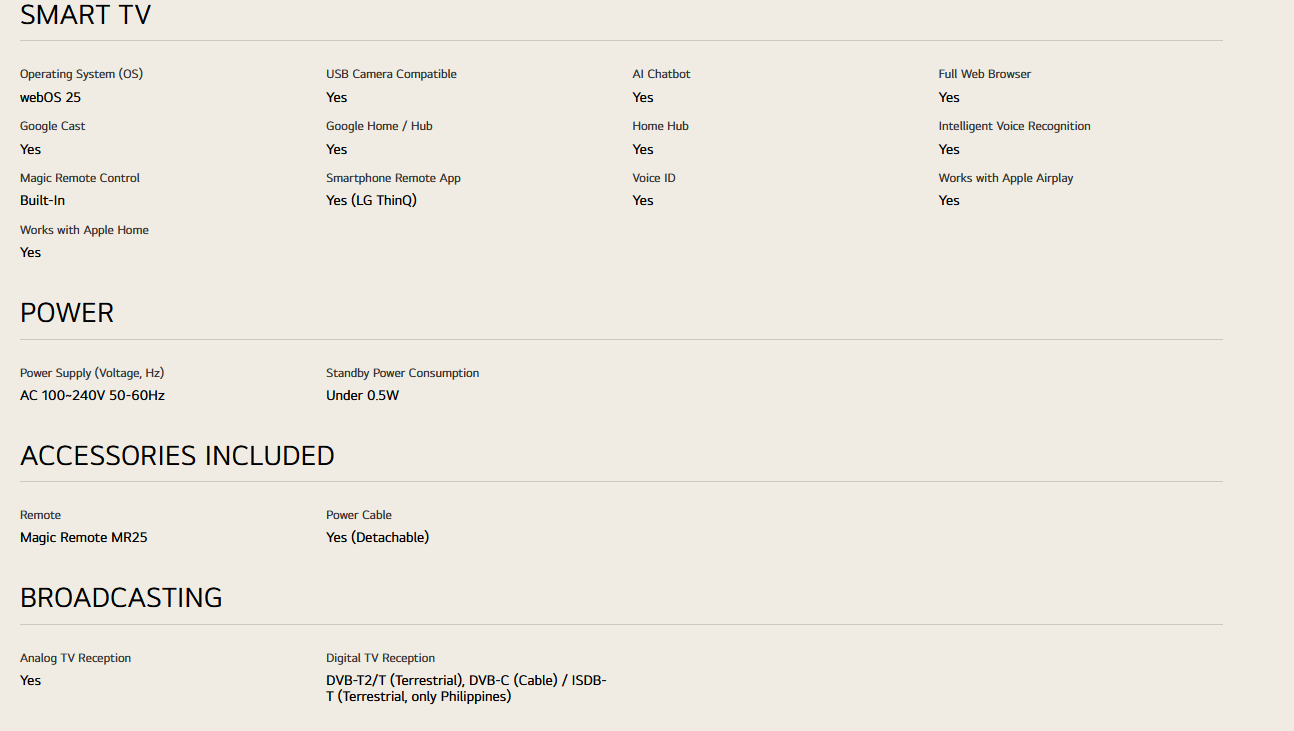1294x731 pixels.
Task: Click the Yes (LG ThinQ) value
Action: [x=371, y=200]
